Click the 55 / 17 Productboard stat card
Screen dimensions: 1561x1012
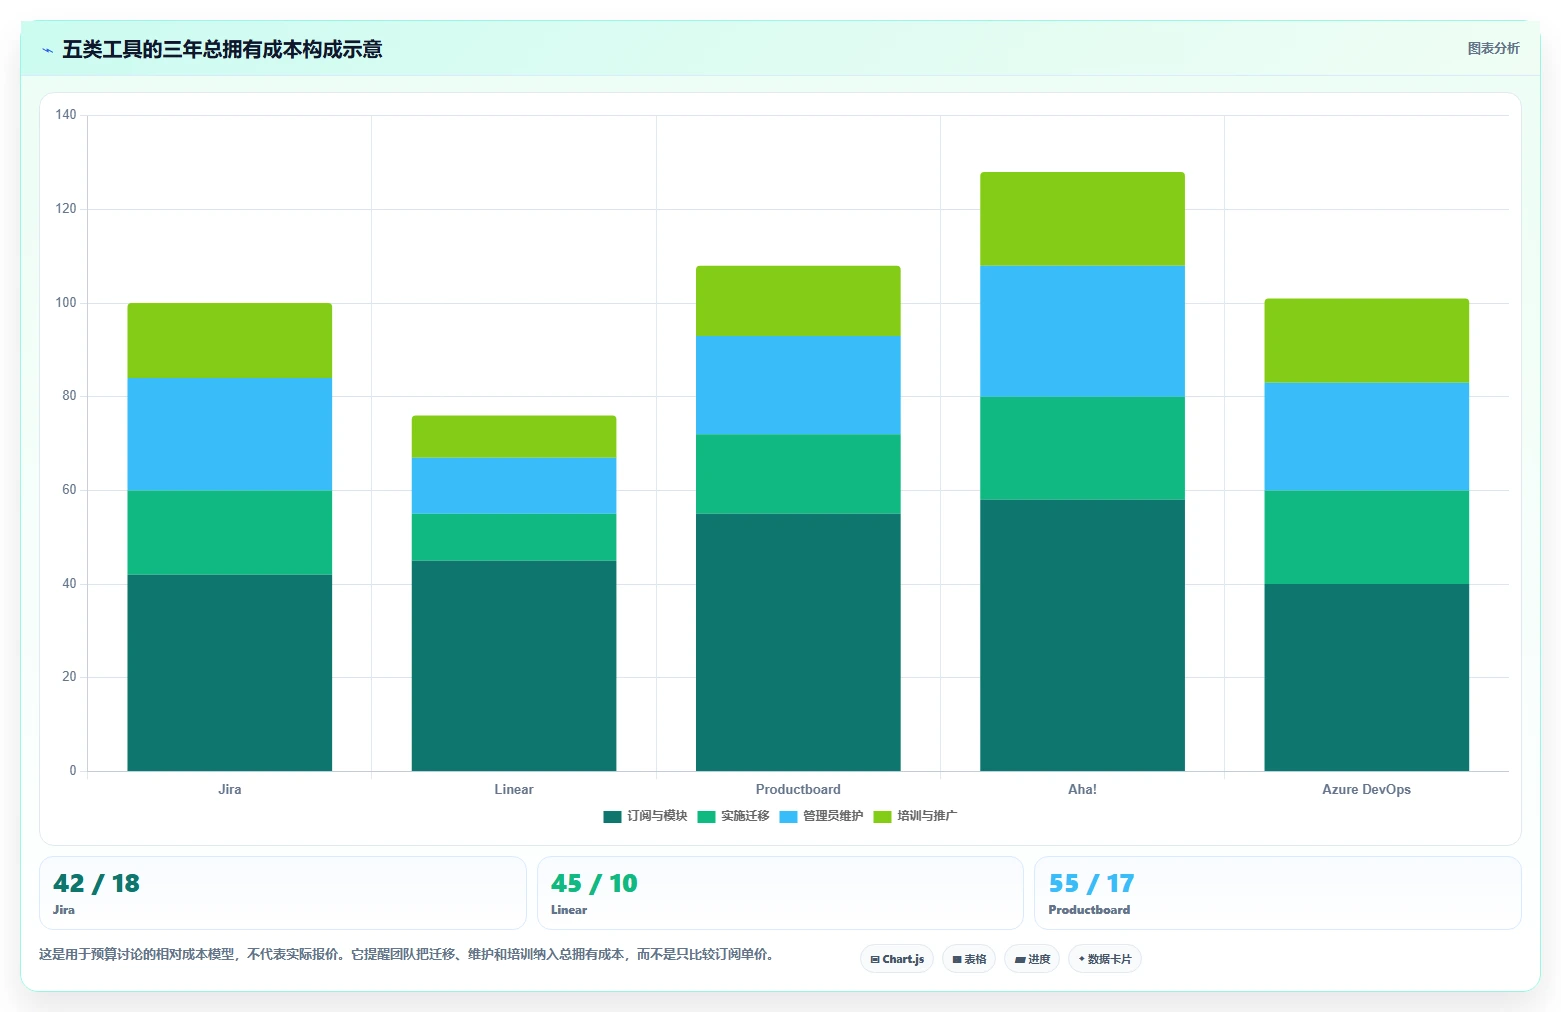tap(1278, 893)
